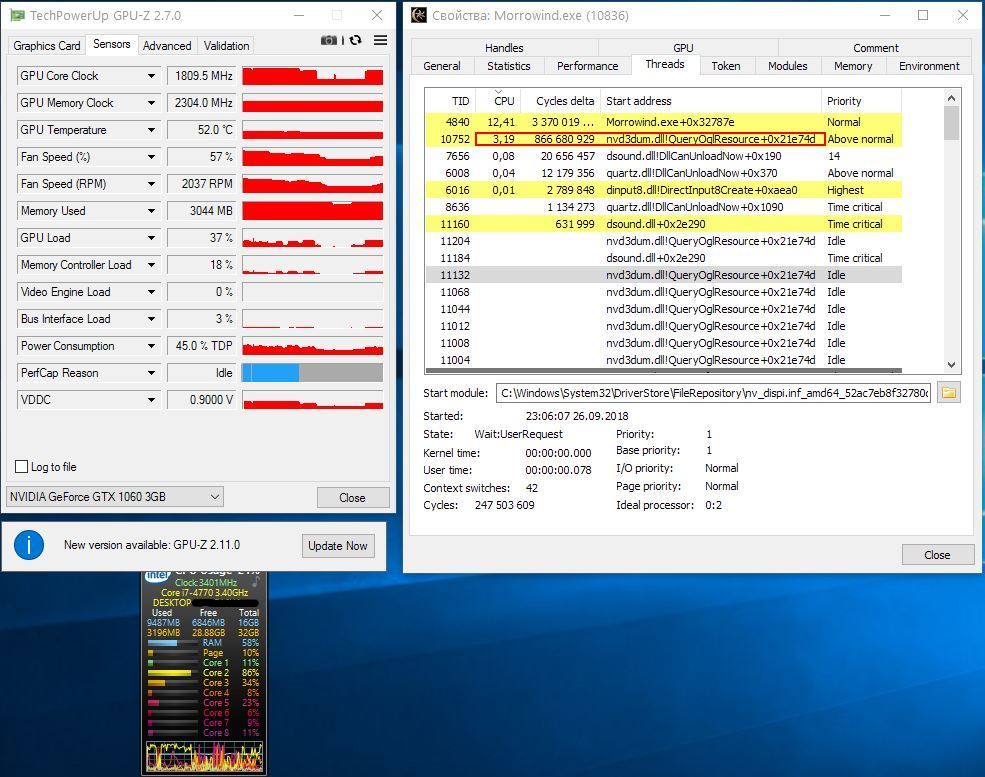The width and height of the screenshot is (985, 777).
Task: Open the GPU Memory Clock sensor dropdown
Action: pyautogui.click(x=151, y=102)
